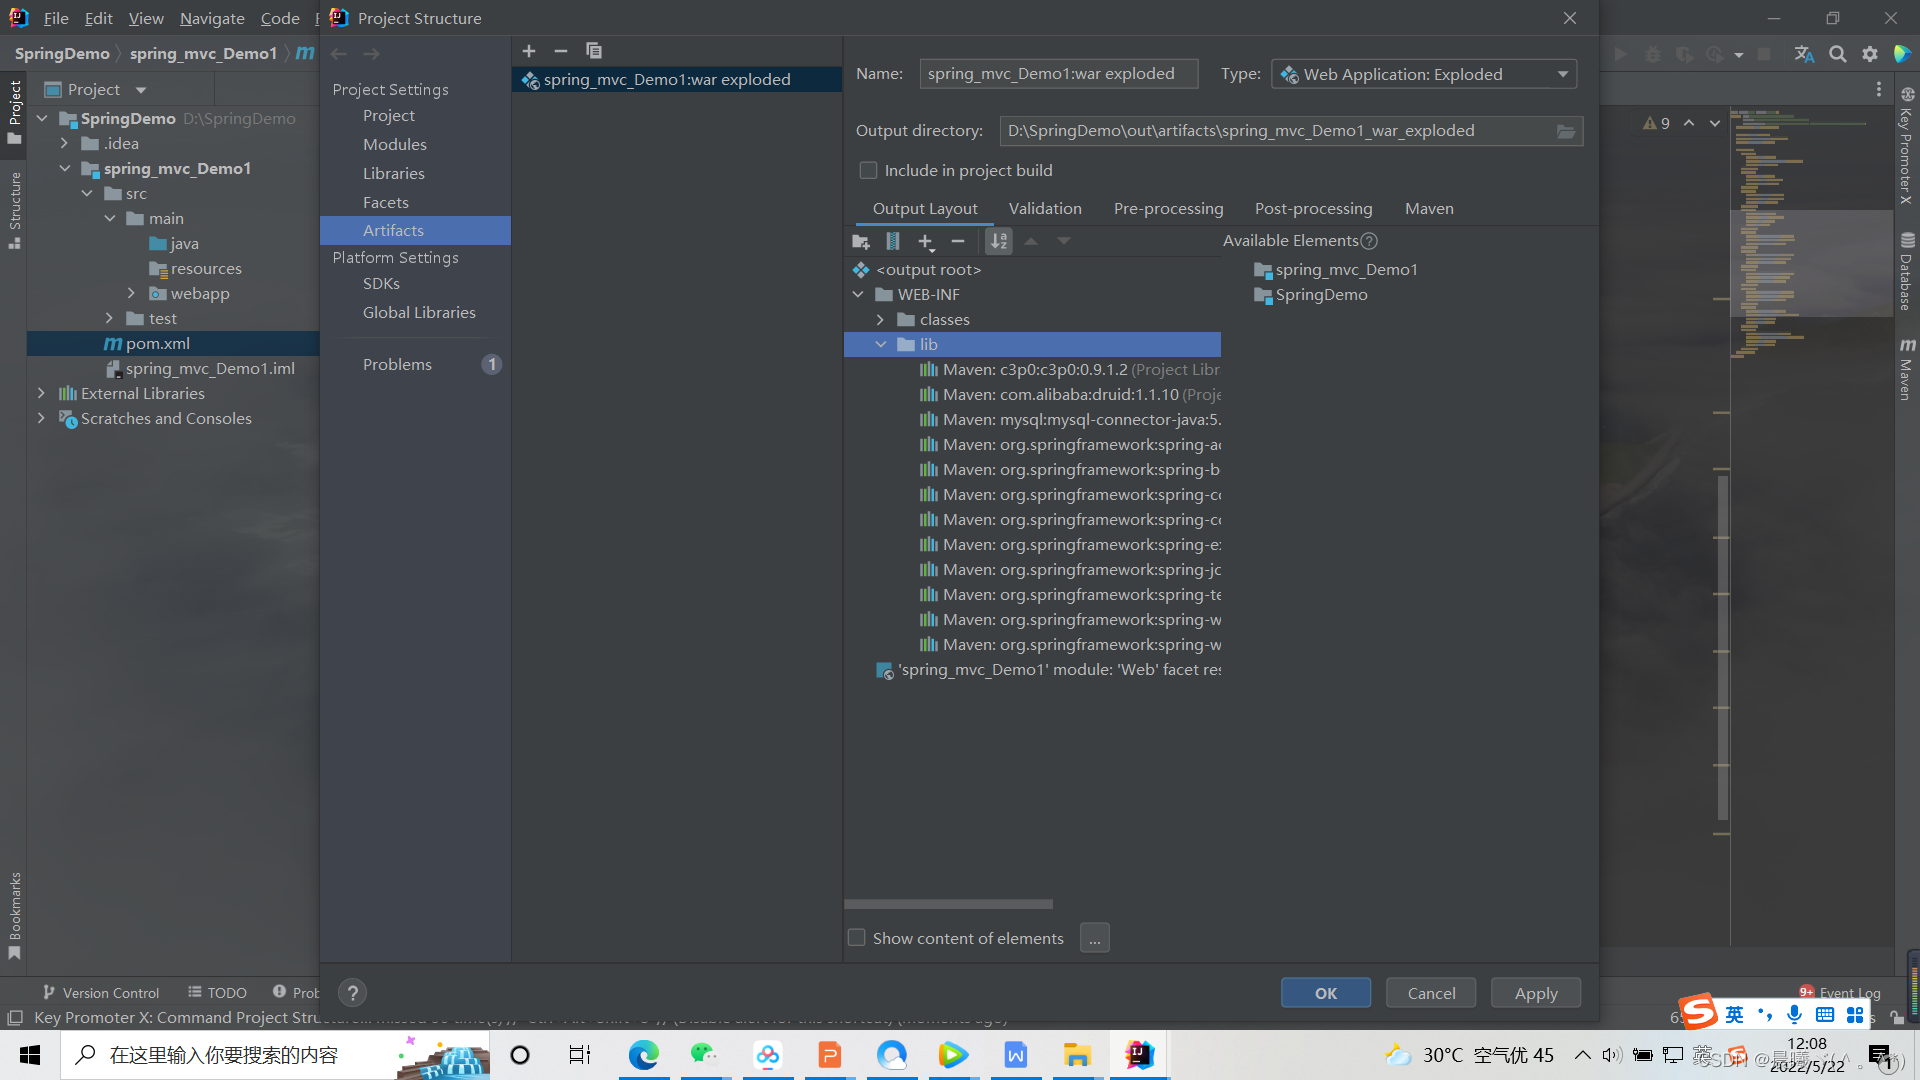Viewport: 1920px width, 1080px height.
Task: Browse for output directory folder icon
Action: pyautogui.click(x=1565, y=131)
